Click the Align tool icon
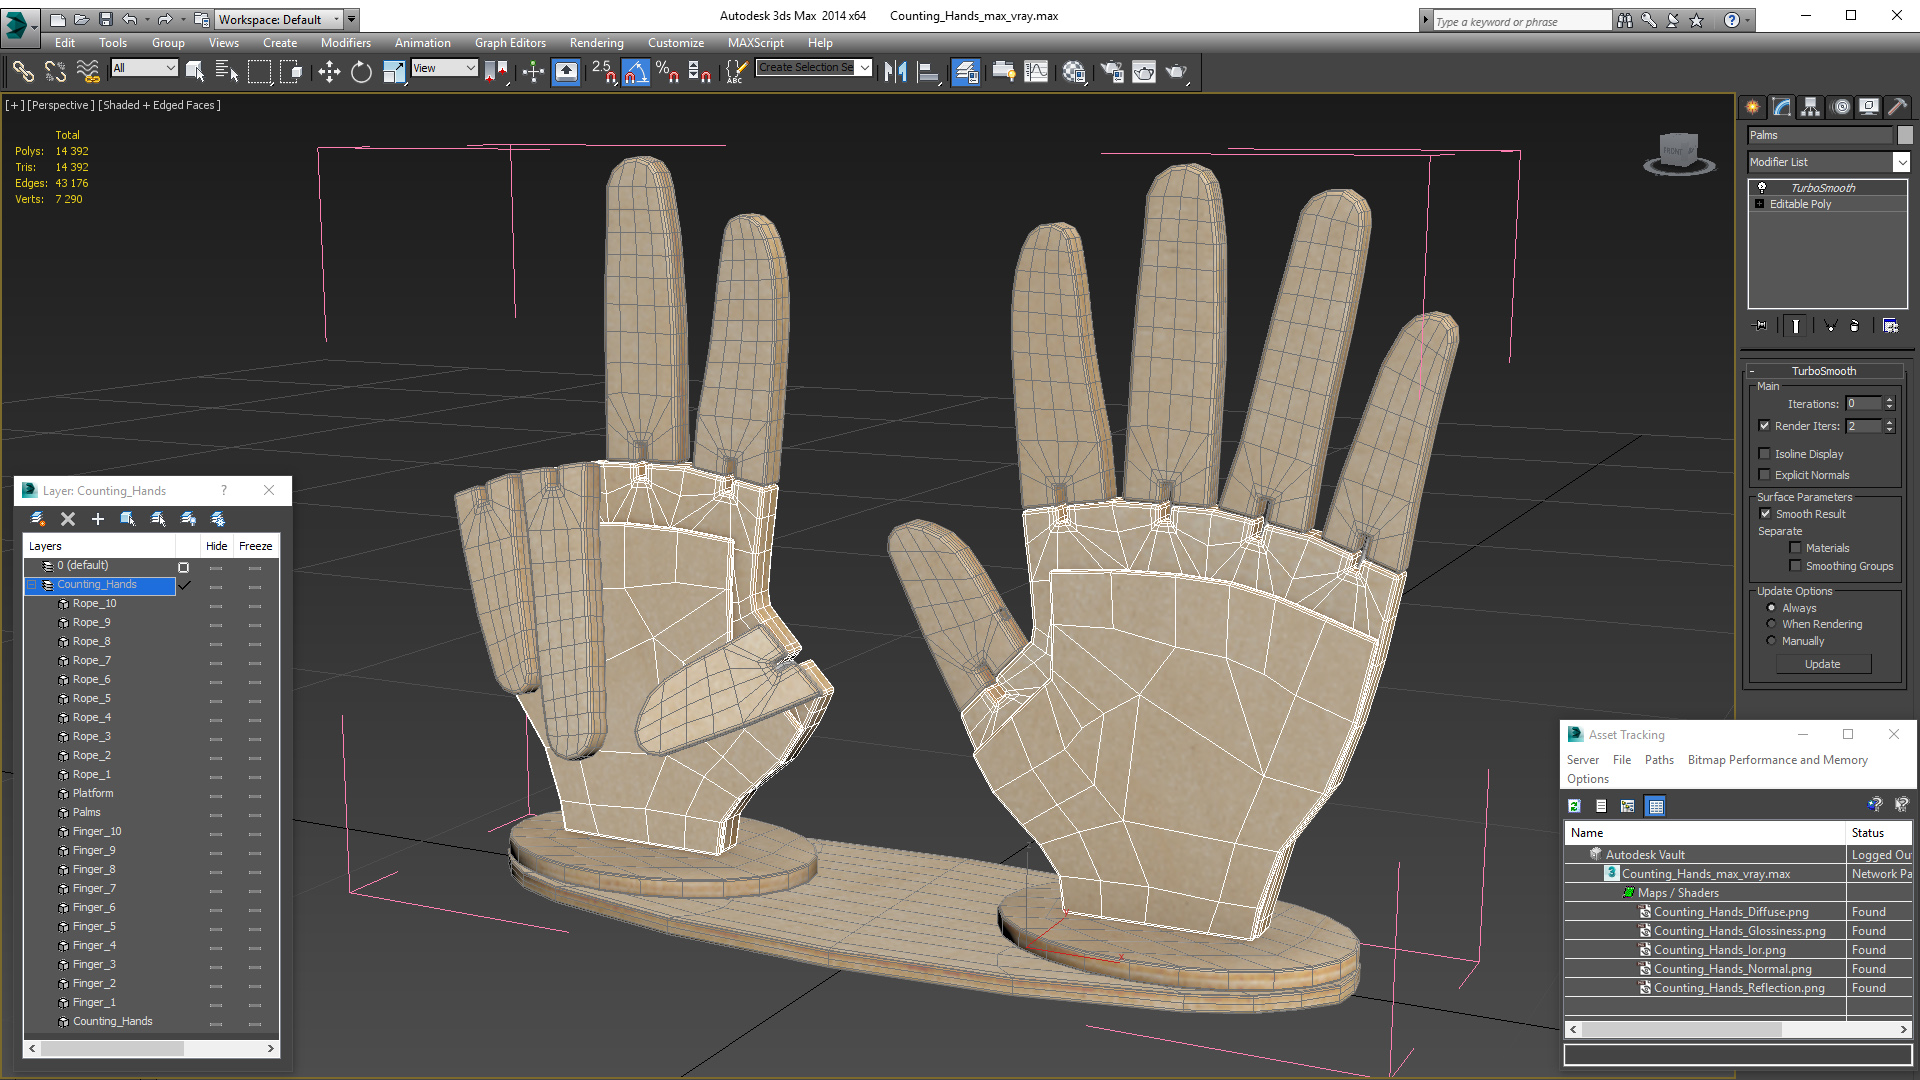1920x1080 pixels. 929,71
